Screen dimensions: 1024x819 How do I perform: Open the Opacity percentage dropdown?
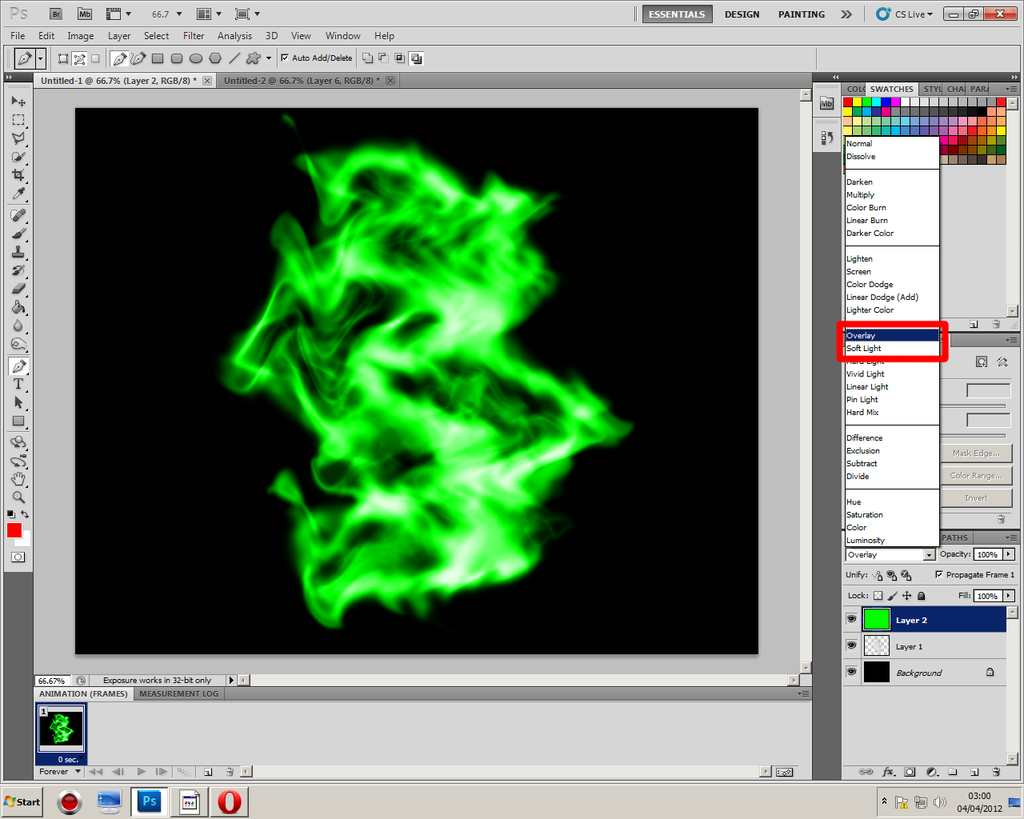pyautogui.click(x=1006, y=554)
